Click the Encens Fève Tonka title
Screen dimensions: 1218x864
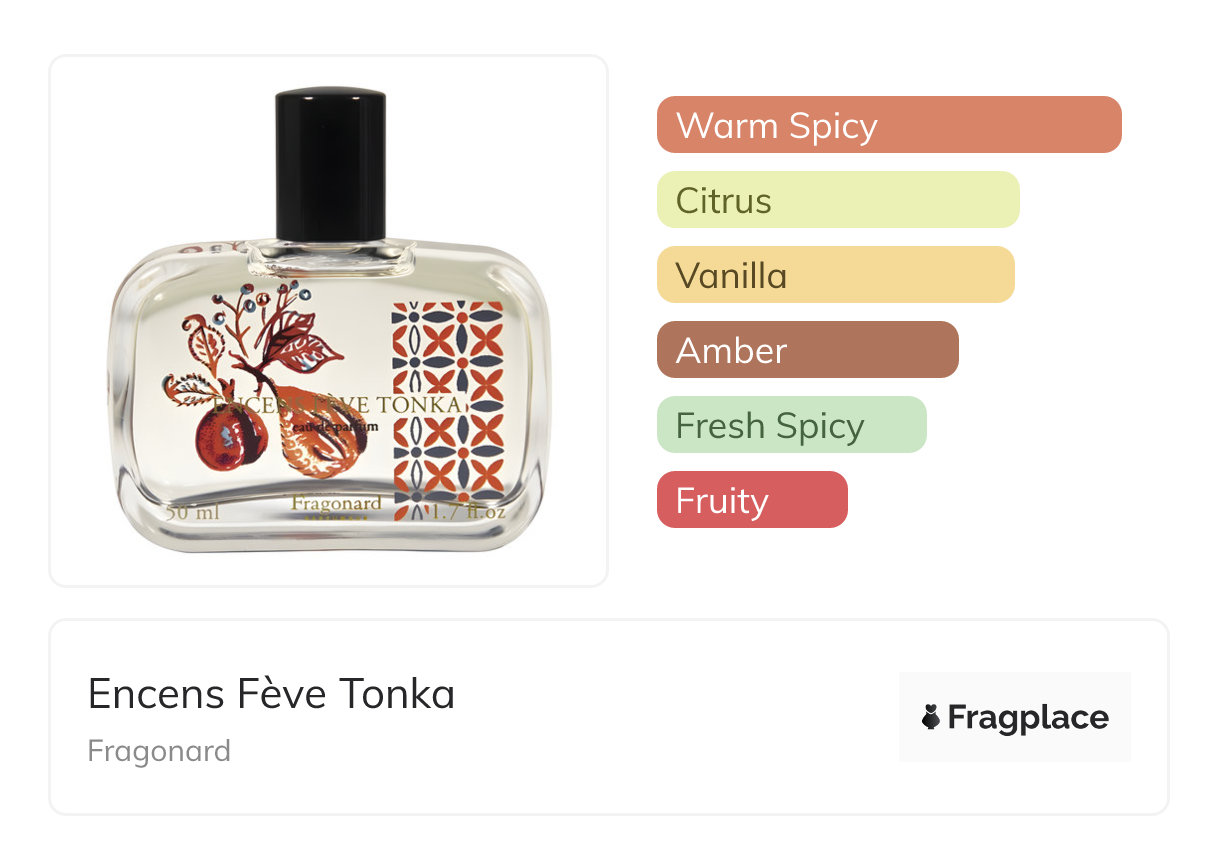pos(271,694)
